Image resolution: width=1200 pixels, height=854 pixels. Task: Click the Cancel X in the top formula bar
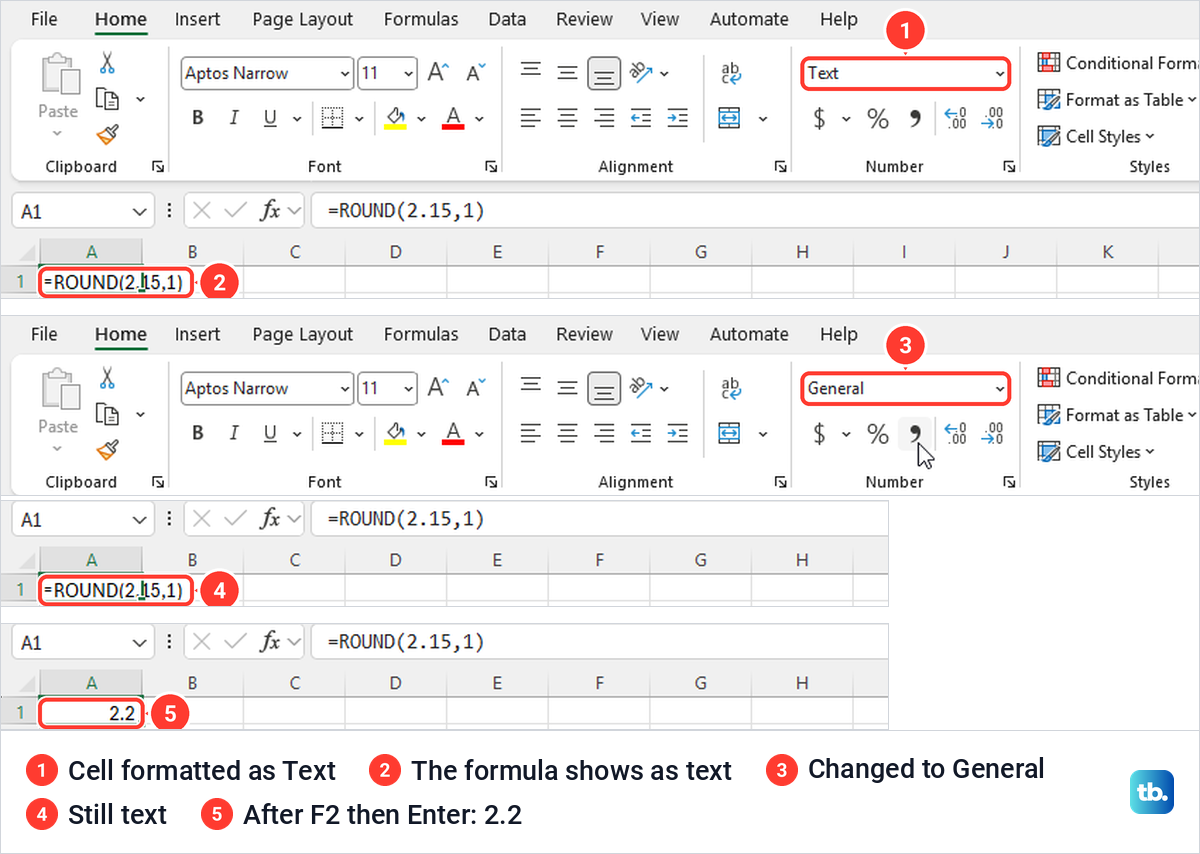pos(202,210)
